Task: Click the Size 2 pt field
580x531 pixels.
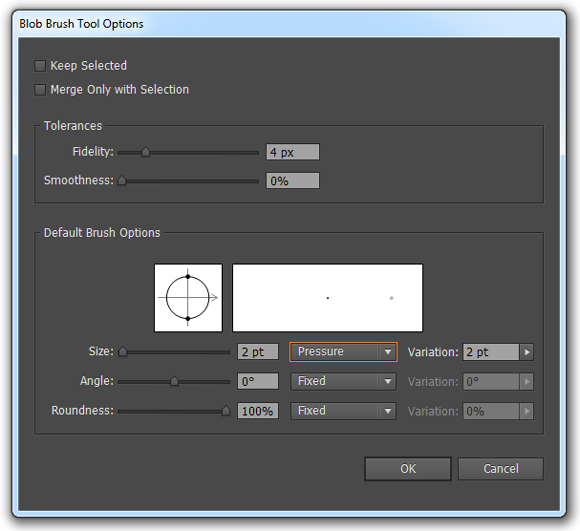Action: click(258, 352)
